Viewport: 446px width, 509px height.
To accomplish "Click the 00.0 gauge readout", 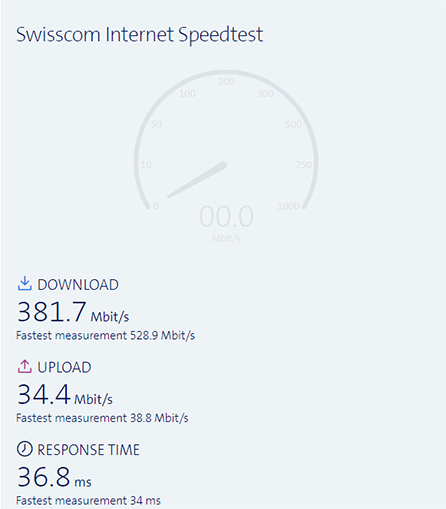I will [226, 217].
